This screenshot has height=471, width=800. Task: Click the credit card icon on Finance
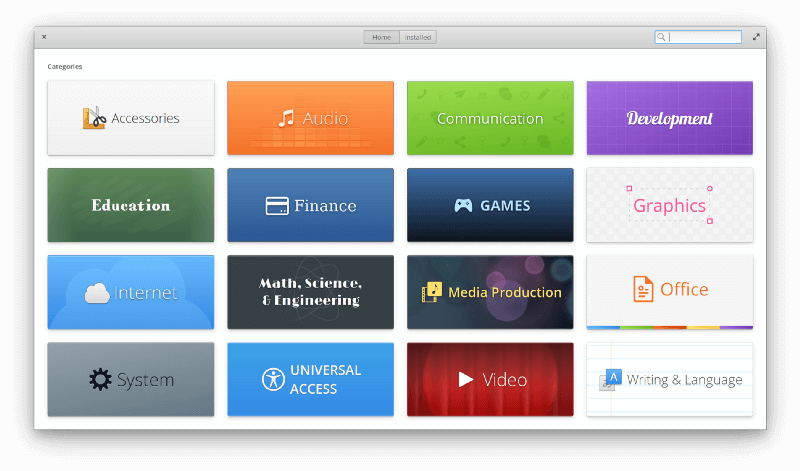(277, 206)
